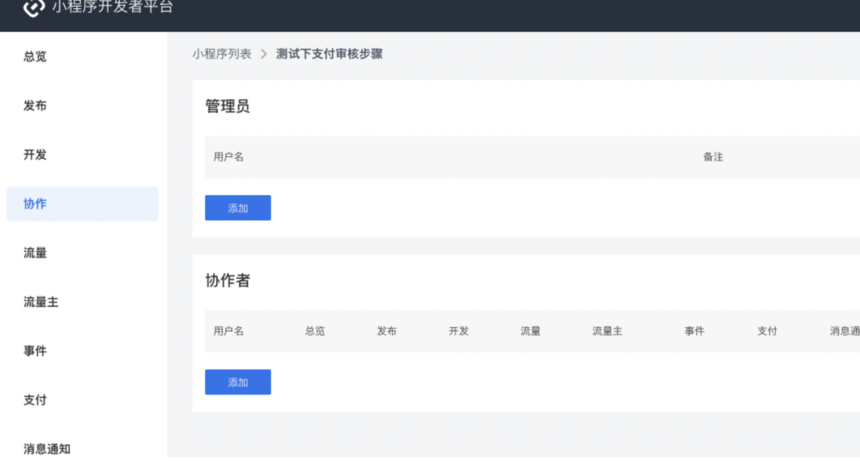Click the 总览 column header in collaborator table
This screenshot has width=860, height=461.
click(315, 331)
